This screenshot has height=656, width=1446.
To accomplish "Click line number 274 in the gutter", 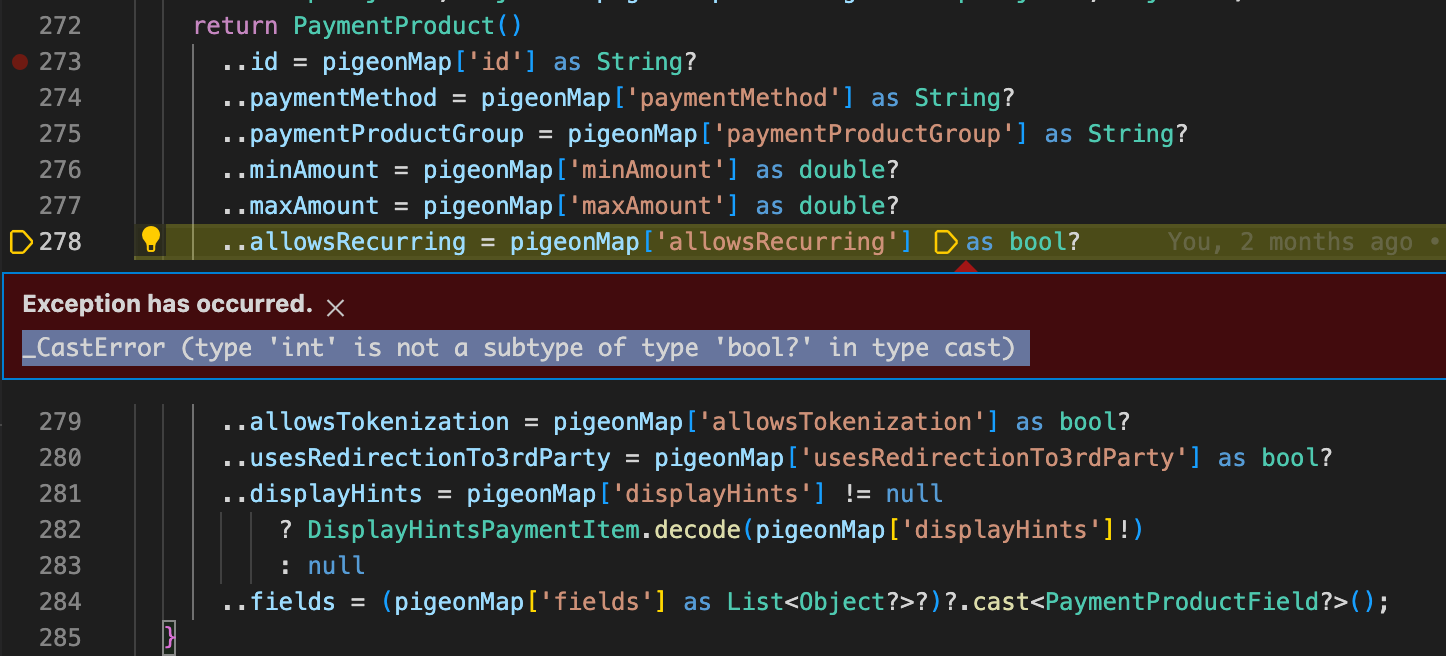I will 60,98.
